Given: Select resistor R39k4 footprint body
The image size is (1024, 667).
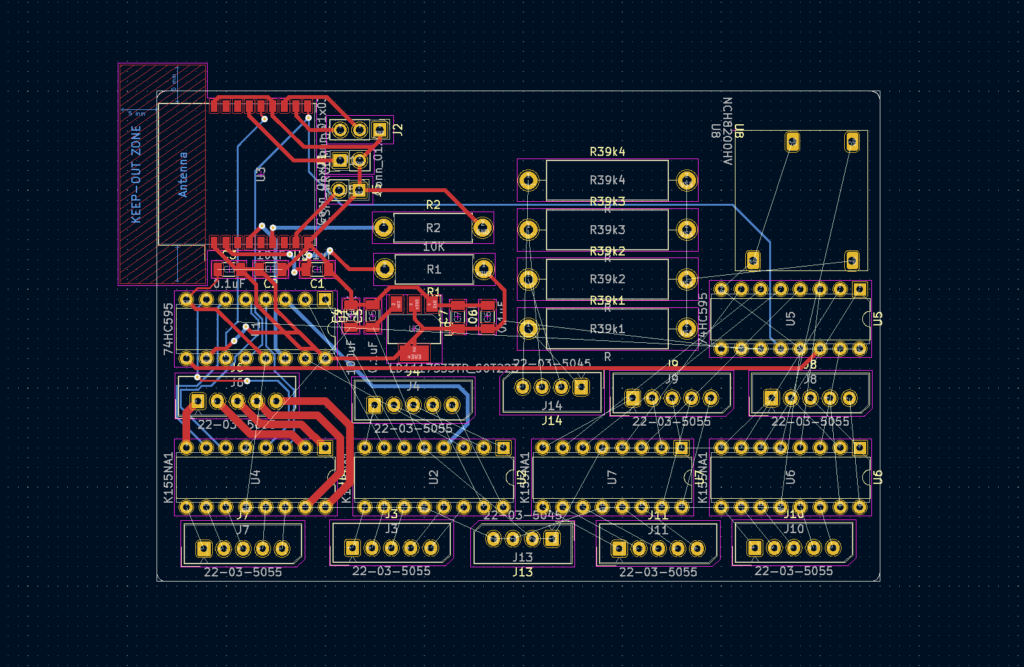Looking at the screenshot, I should click(607, 180).
